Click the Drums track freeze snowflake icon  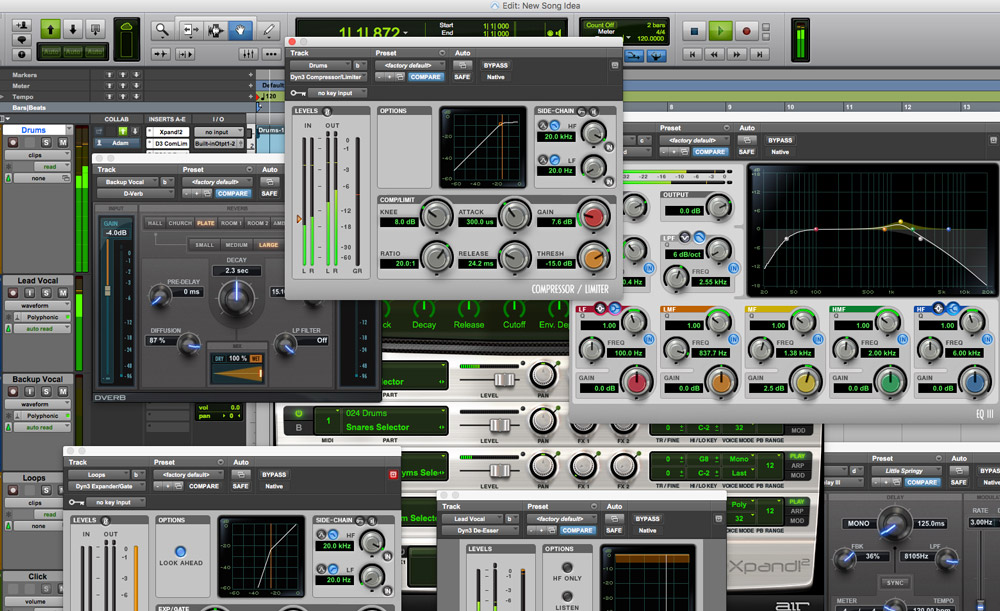pyautogui.click(x=9, y=166)
